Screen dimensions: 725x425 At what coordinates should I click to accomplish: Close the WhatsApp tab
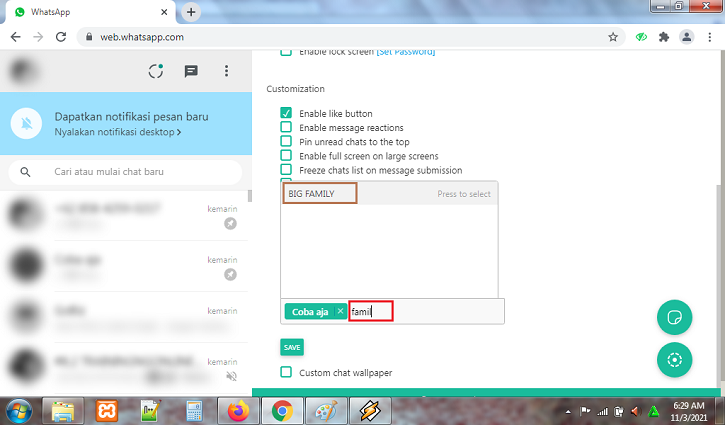coord(164,12)
